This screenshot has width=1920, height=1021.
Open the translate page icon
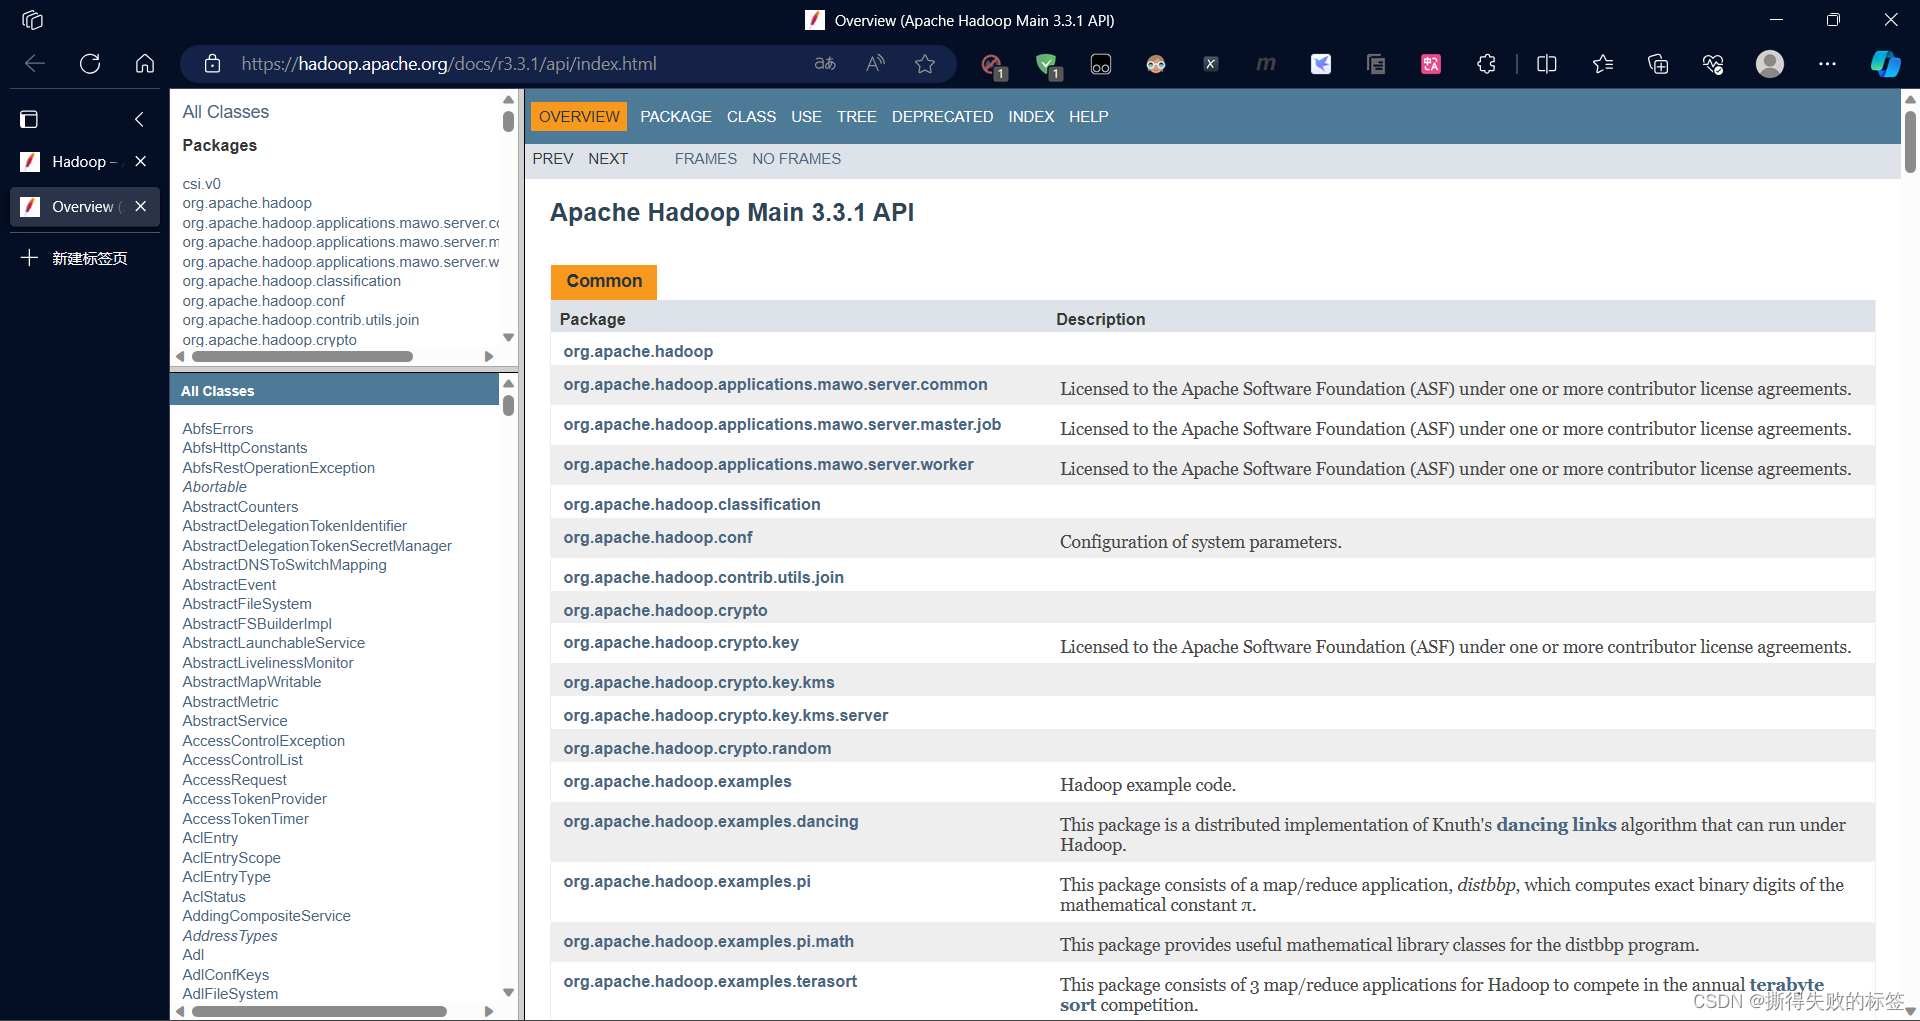[x=825, y=64]
